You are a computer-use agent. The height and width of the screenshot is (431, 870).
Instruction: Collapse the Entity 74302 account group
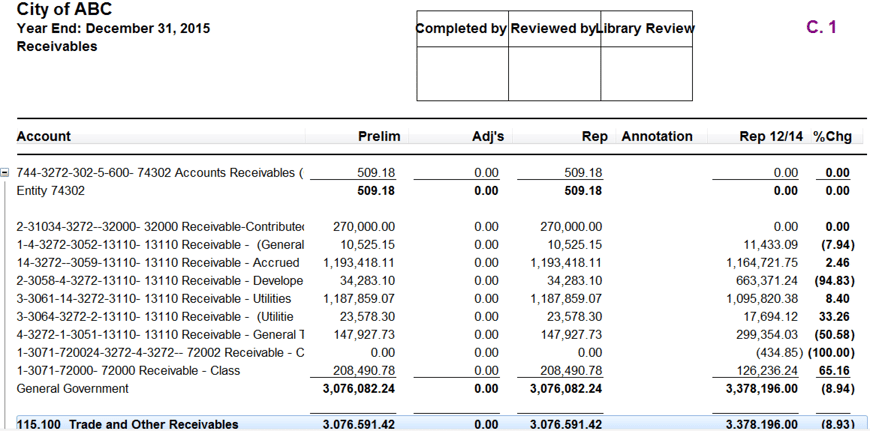pos(5,172)
